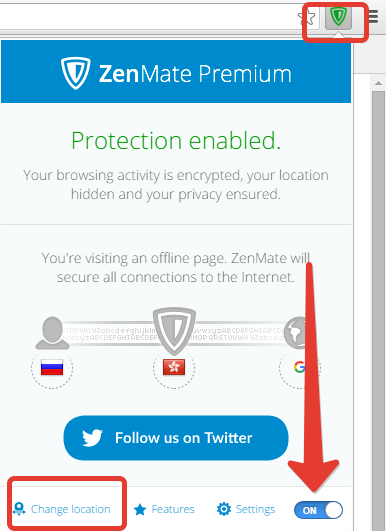Click the white ZenMate shield logo in header
This screenshot has width=386, height=531.
[76, 73]
